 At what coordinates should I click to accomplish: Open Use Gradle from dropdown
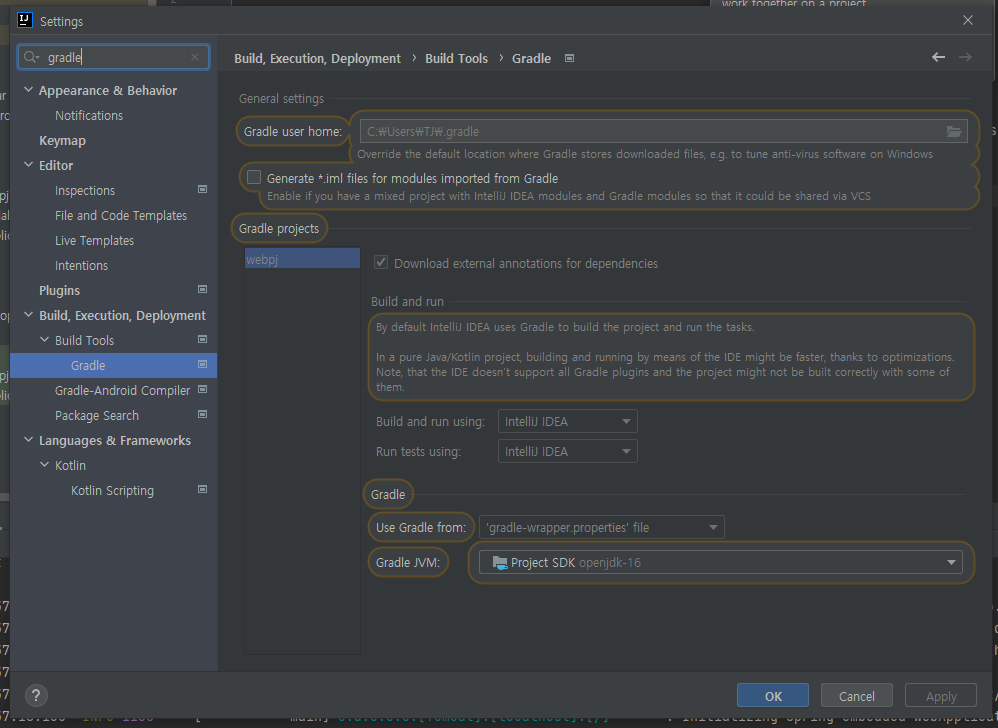point(601,527)
